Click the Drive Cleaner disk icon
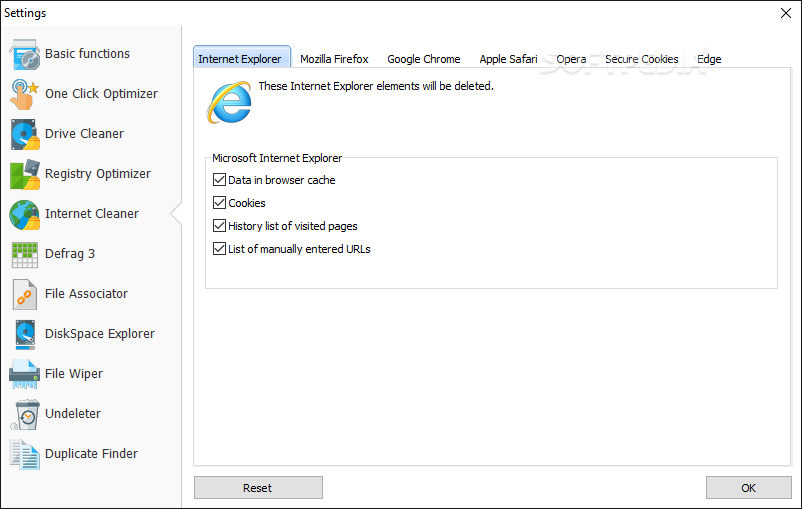Viewport: 802px width, 509px height. coord(25,134)
